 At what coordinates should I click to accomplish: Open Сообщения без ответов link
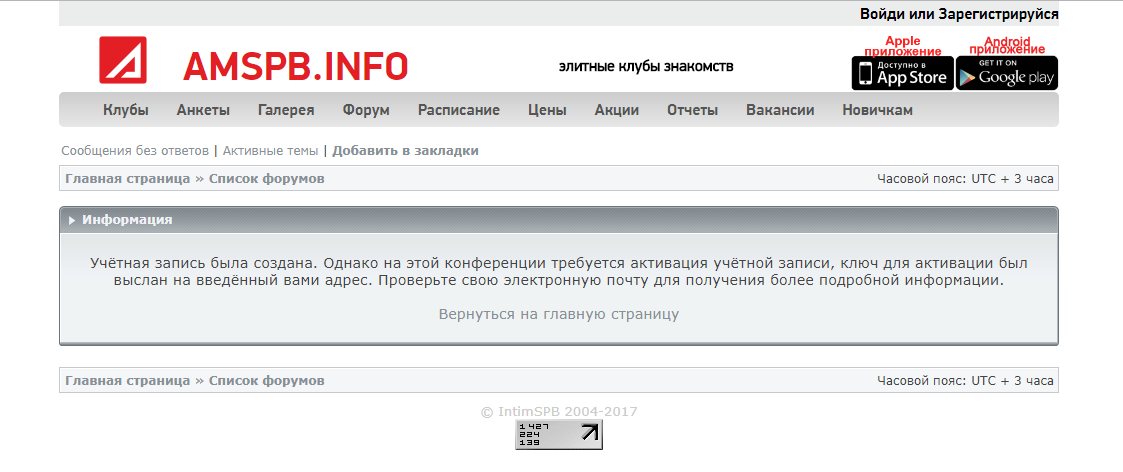pos(135,151)
